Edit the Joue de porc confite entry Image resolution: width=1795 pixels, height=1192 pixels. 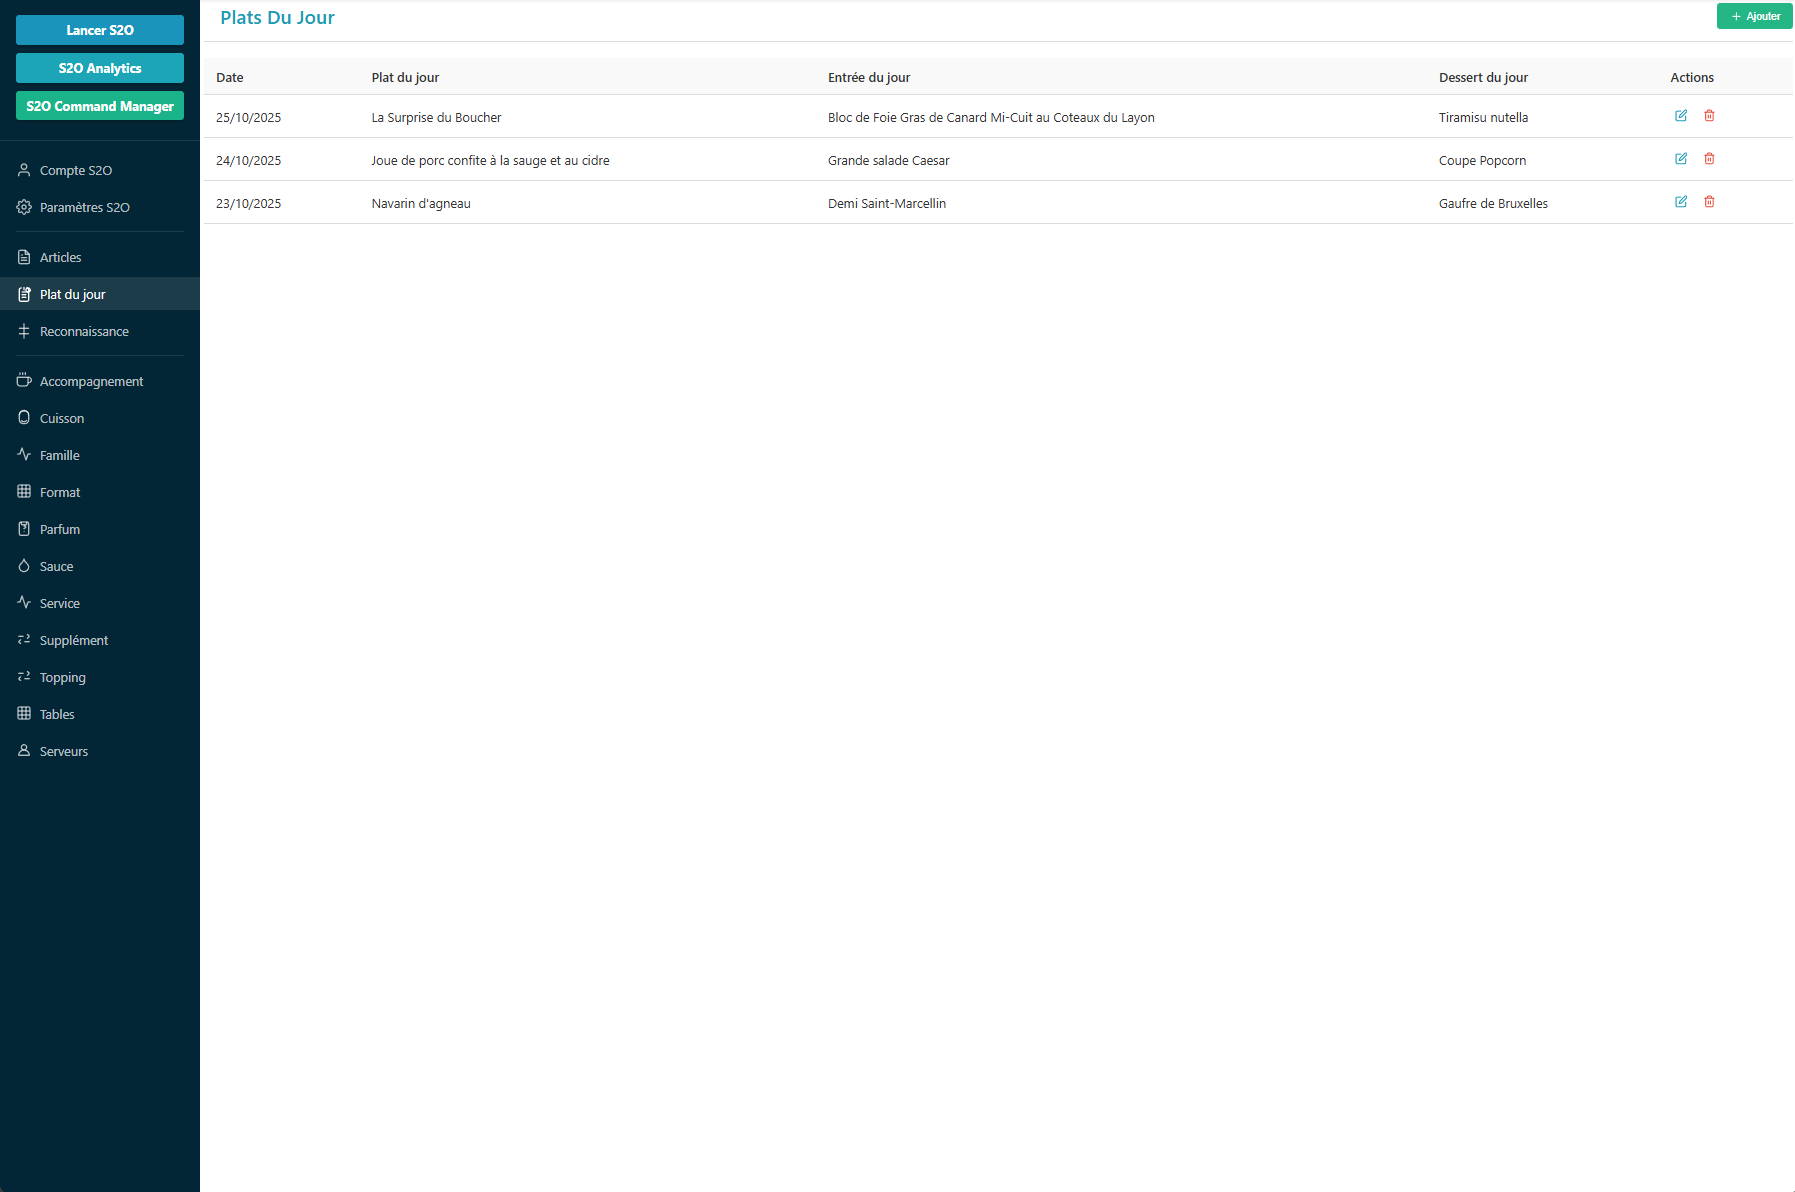(x=1681, y=159)
